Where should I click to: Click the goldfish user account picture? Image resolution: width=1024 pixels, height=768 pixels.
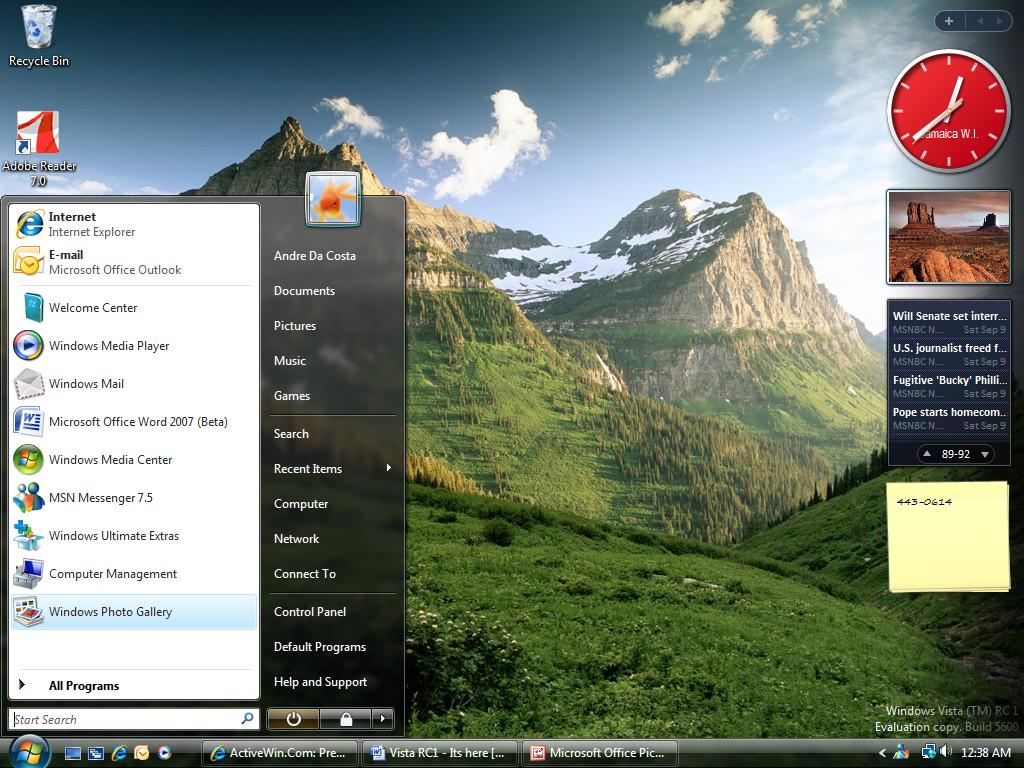coord(332,199)
